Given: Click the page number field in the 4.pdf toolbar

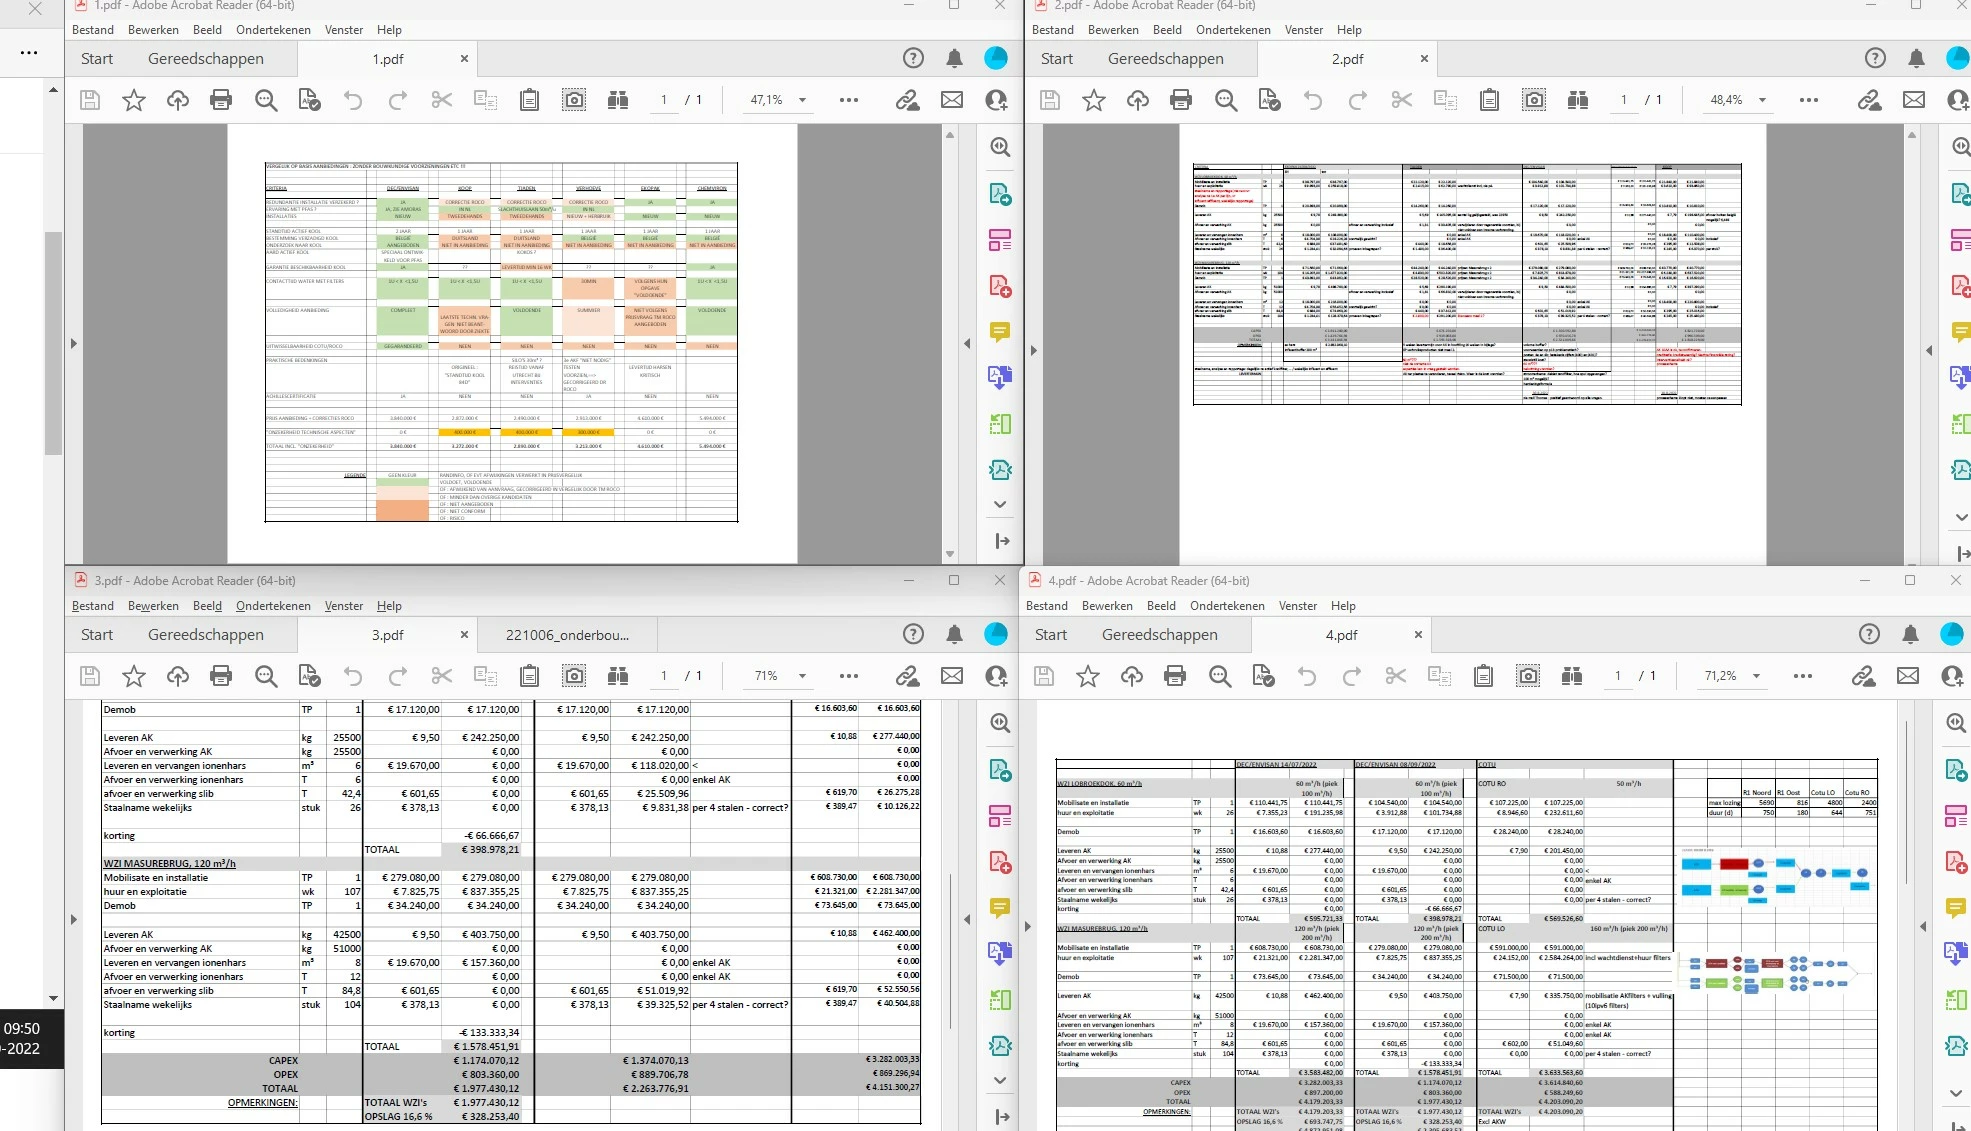Looking at the screenshot, I should [x=1617, y=676].
